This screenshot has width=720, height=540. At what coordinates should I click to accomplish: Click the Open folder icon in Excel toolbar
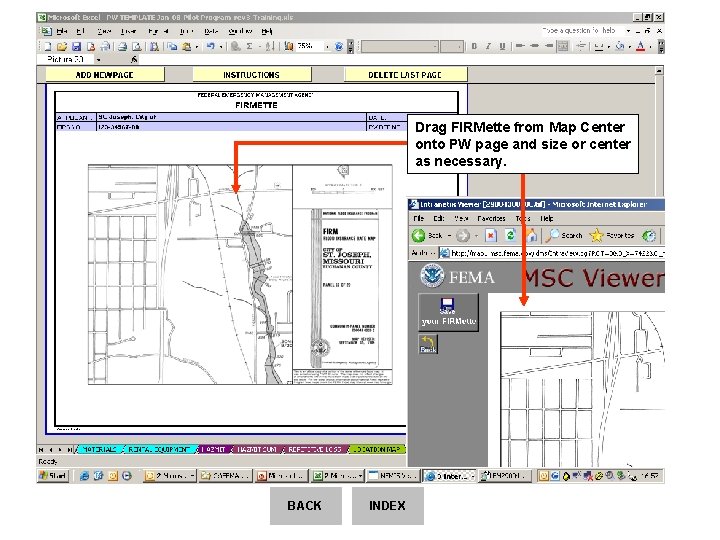[62, 46]
